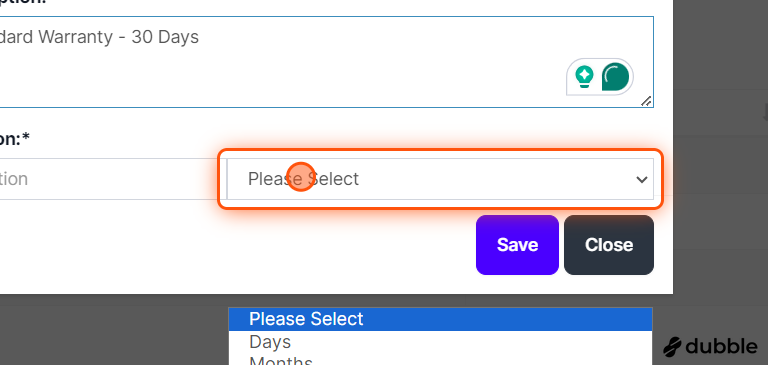Click the dark Close button
768x365 pixels.
pyautogui.click(x=609, y=245)
